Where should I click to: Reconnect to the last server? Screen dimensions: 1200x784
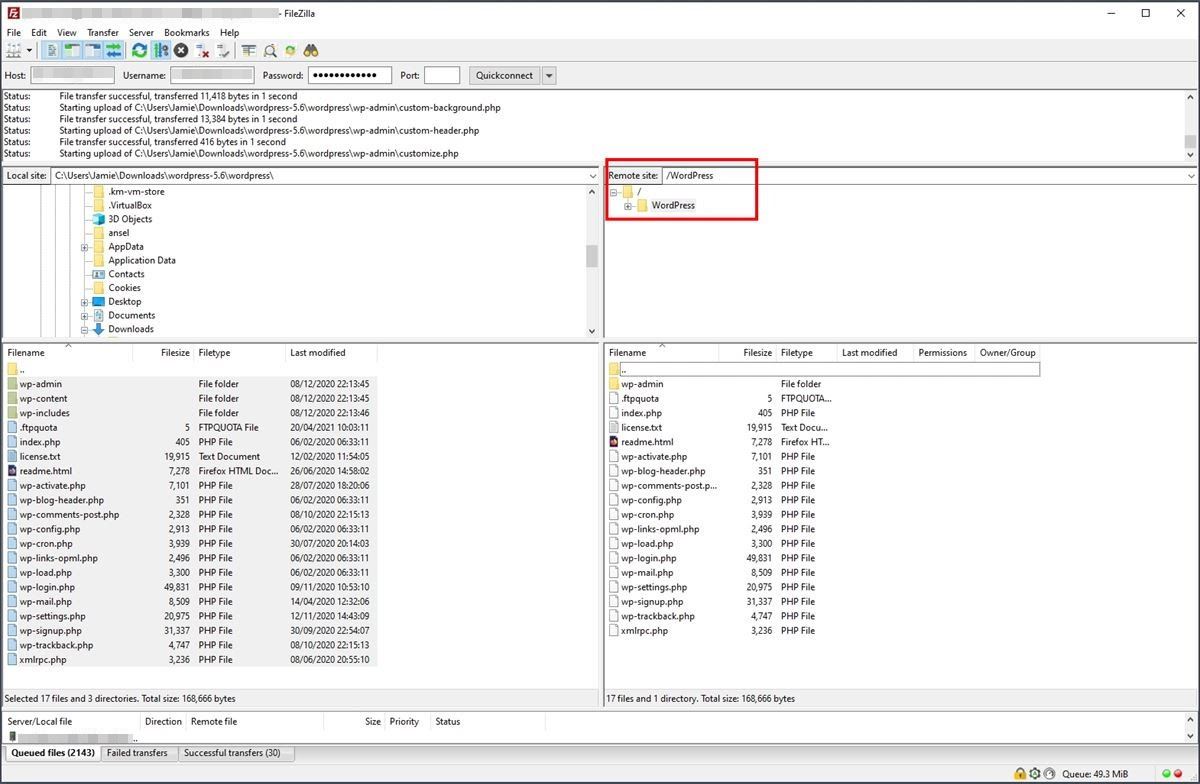[223, 50]
